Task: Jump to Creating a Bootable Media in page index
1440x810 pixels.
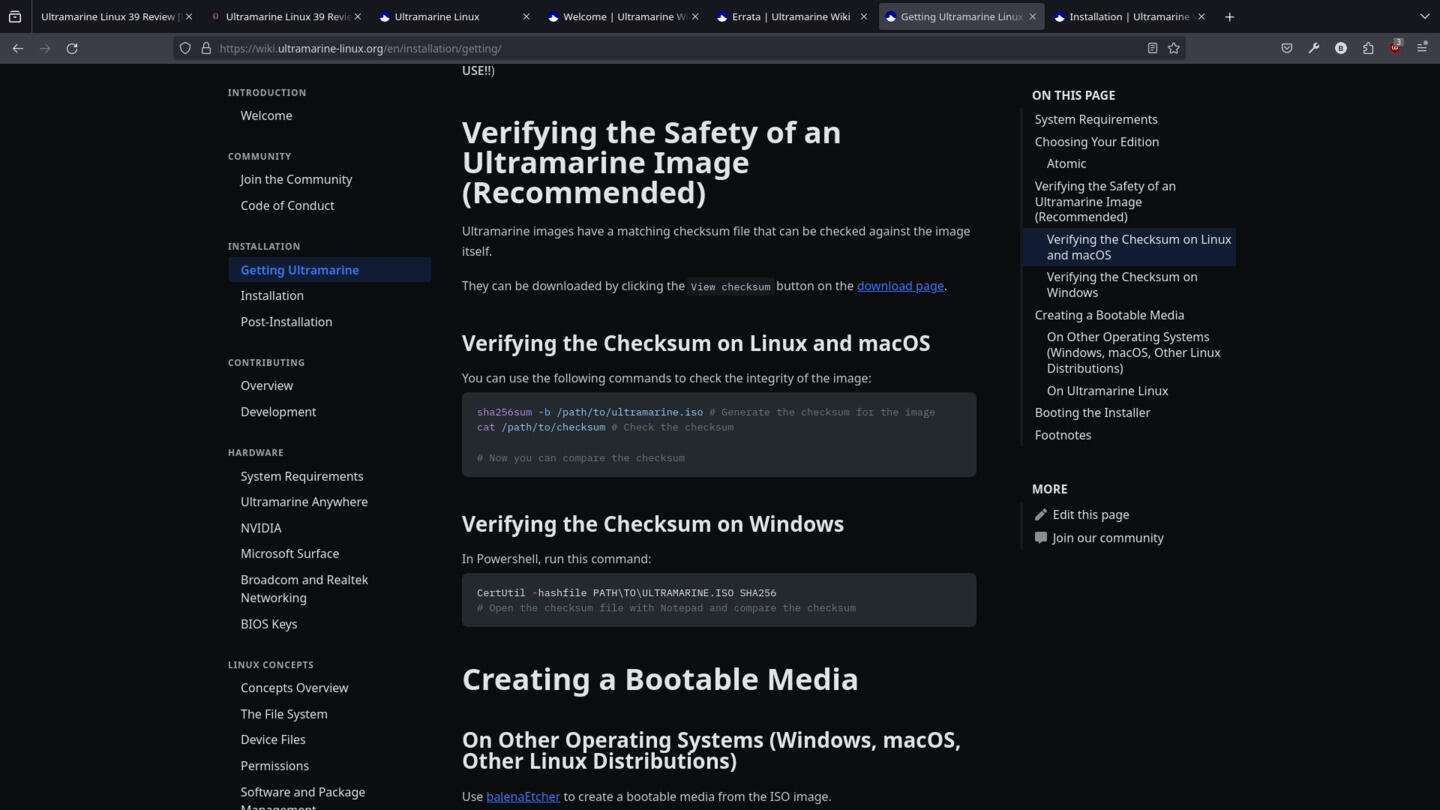Action: [x=1109, y=315]
